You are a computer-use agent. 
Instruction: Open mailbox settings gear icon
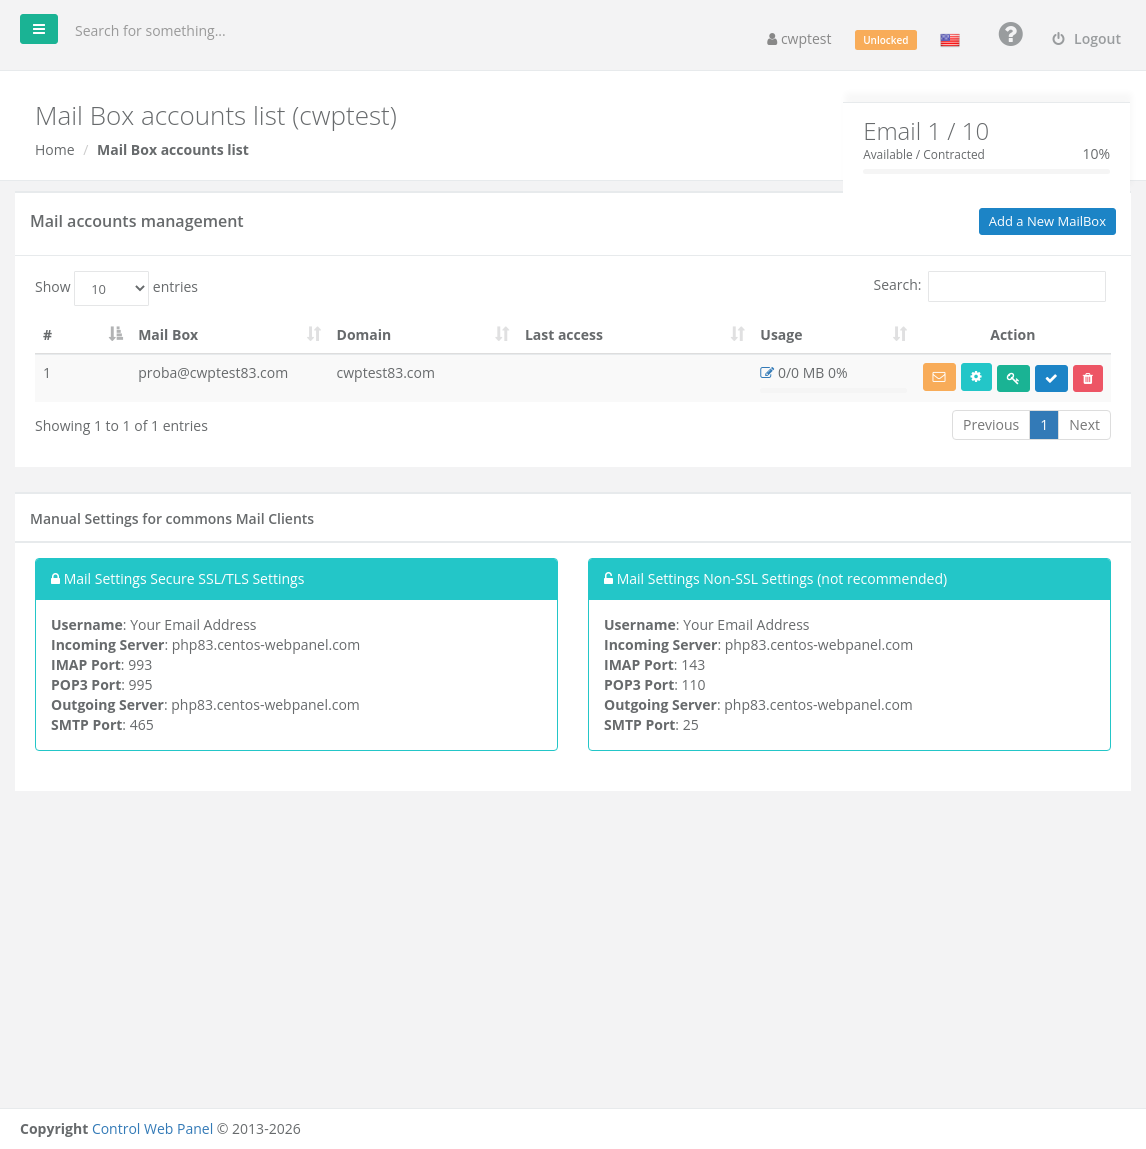976,377
